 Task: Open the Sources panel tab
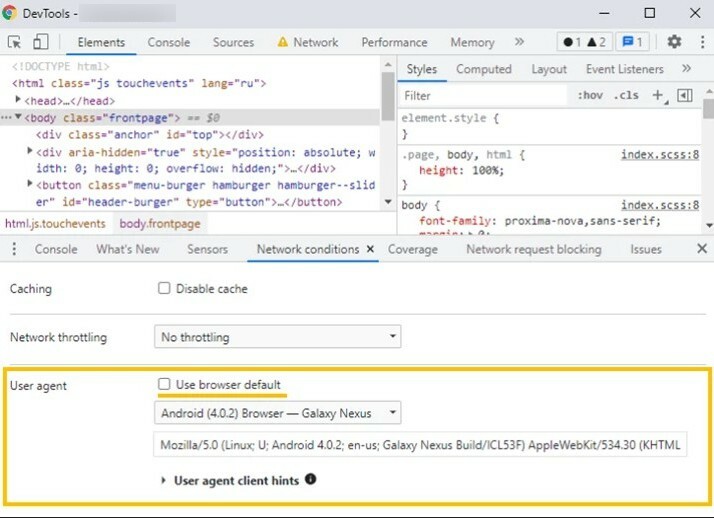pos(233,42)
